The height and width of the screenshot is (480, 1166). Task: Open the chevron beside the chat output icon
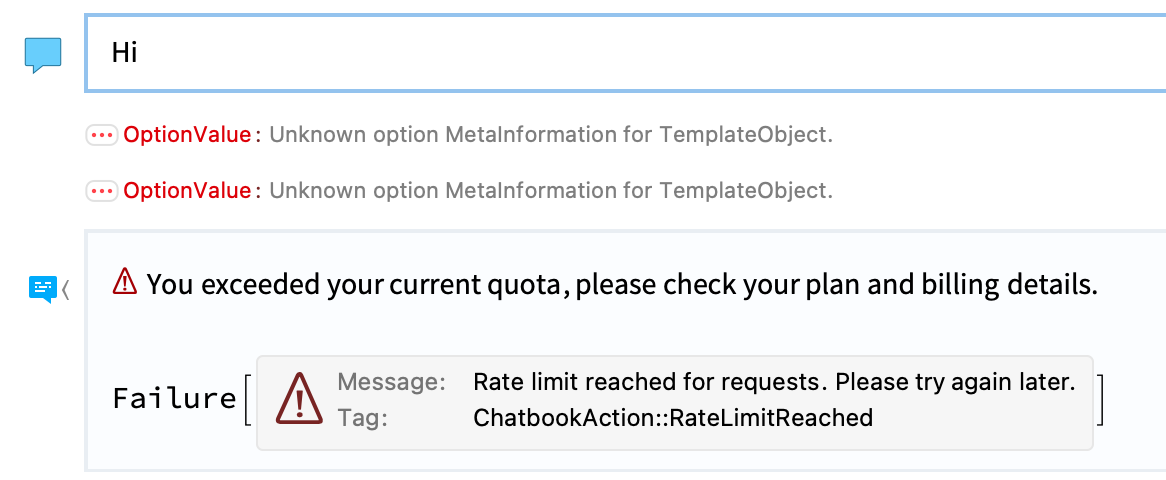pos(65,289)
